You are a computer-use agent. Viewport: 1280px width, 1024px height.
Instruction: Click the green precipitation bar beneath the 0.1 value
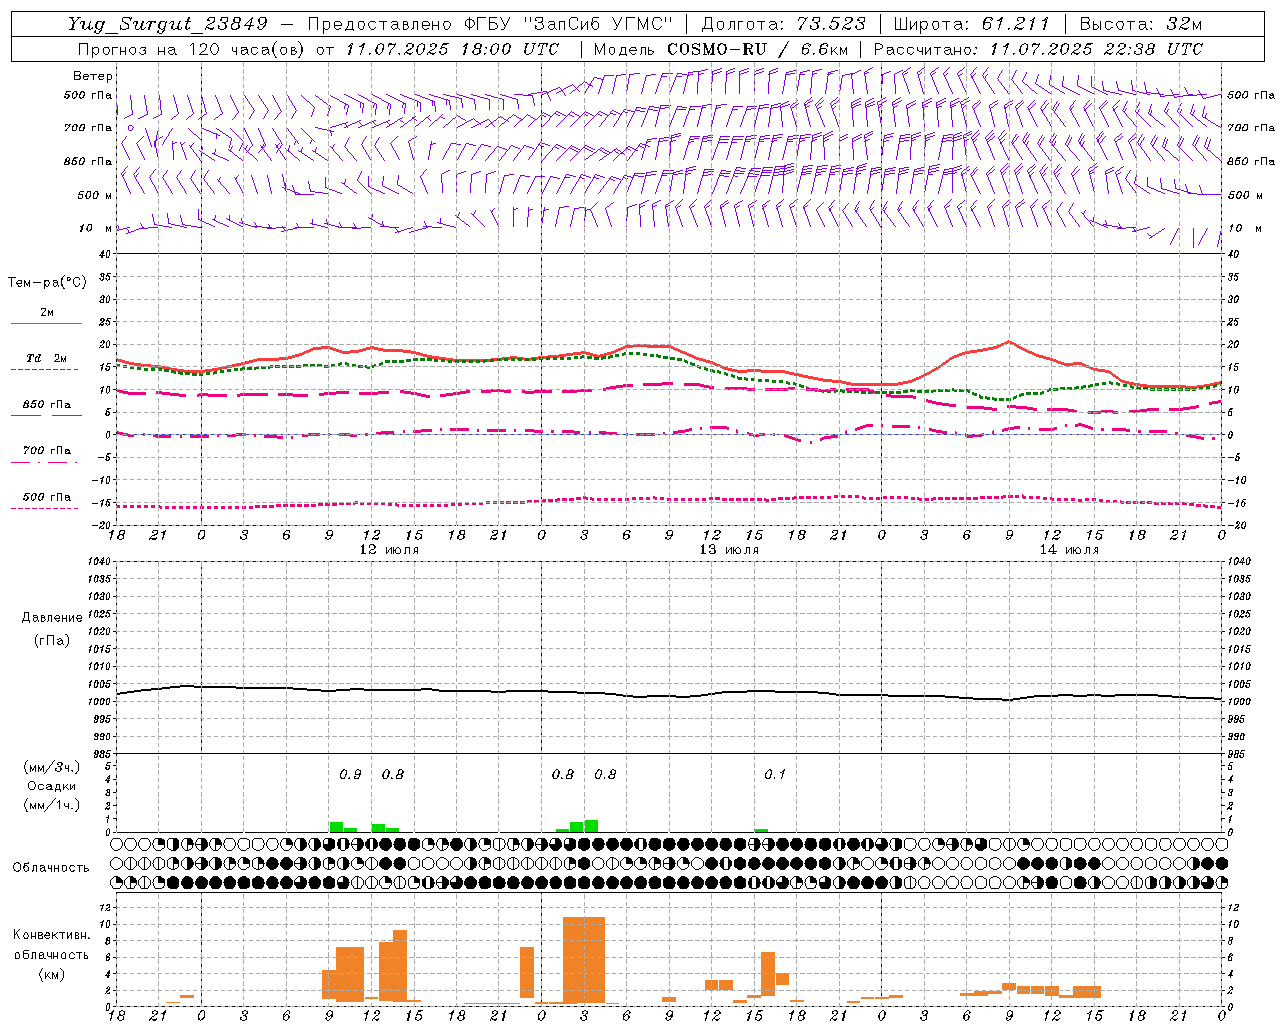point(761,830)
